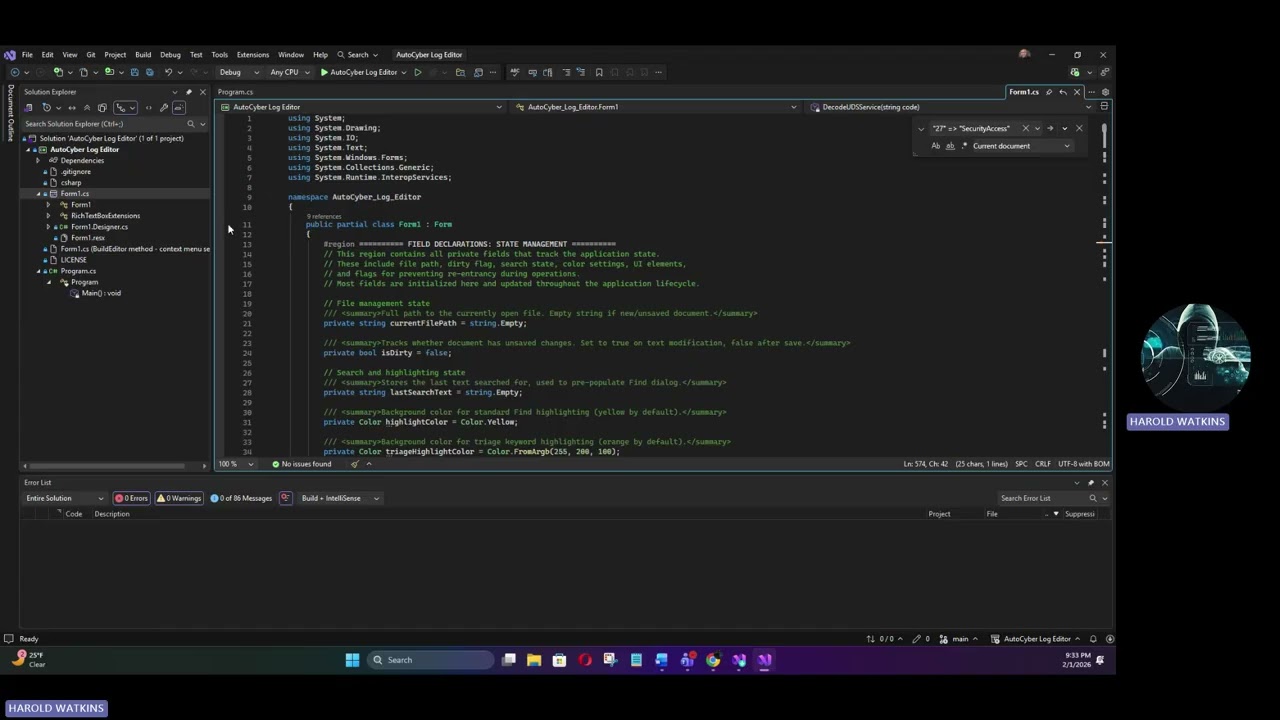This screenshot has height=720, width=1280.
Task: Click the No issues found indicator
Action: pyautogui.click(x=301, y=464)
